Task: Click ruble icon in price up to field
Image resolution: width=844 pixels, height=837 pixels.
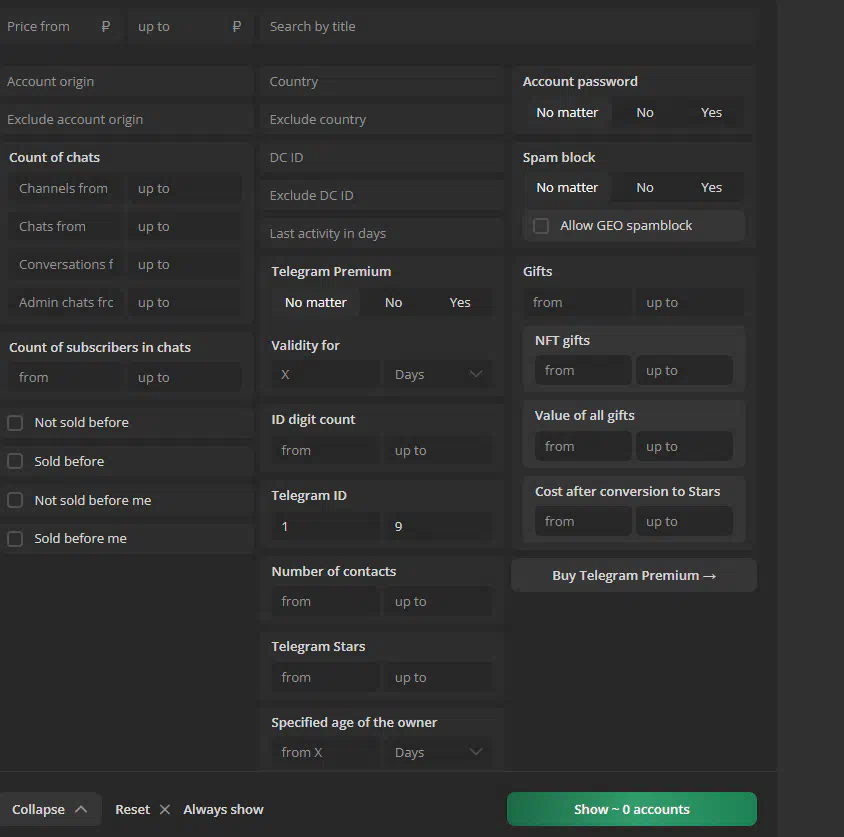Action: tap(236, 26)
